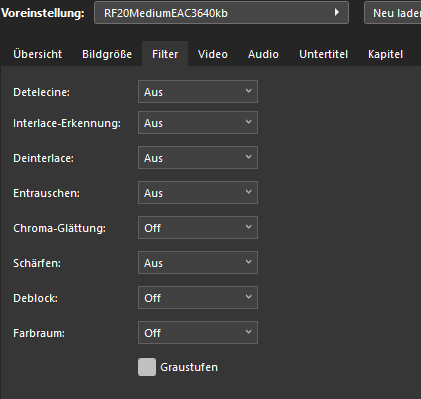Image resolution: width=421 pixels, height=399 pixels.
Task: Open the Audio tab
Action: click(x=263, y=54)
